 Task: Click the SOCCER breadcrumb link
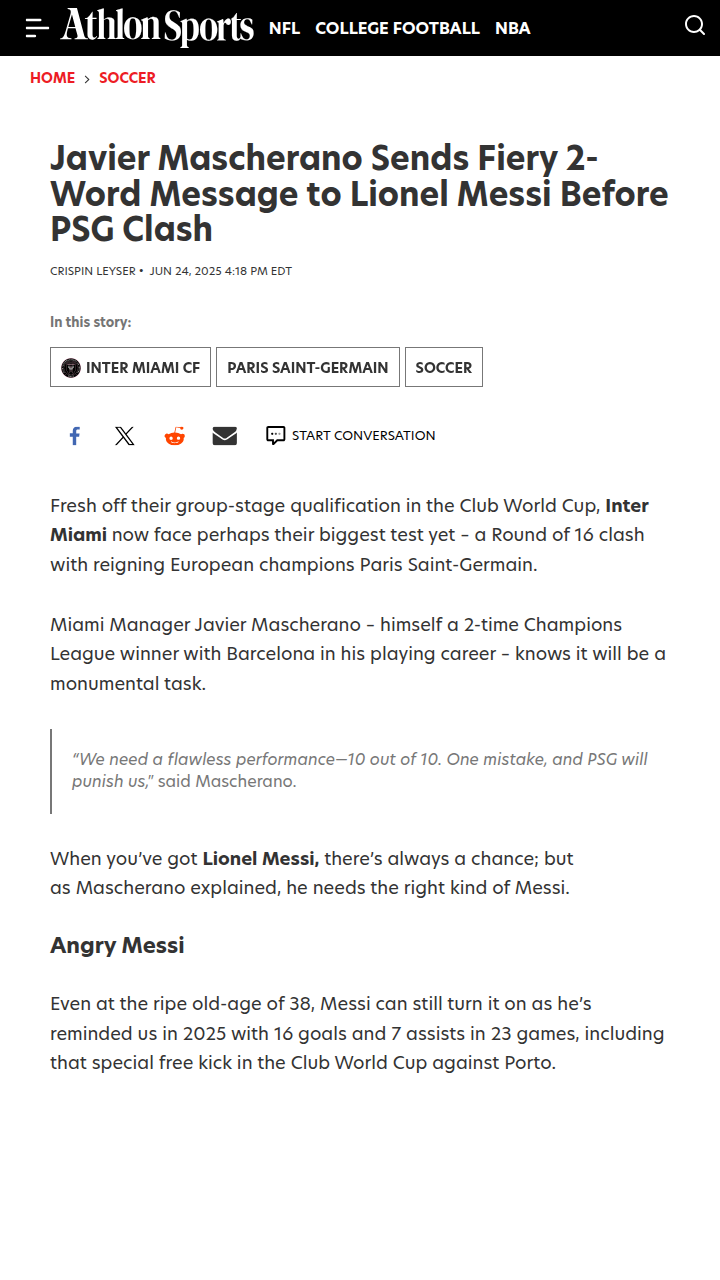point(127,78)
